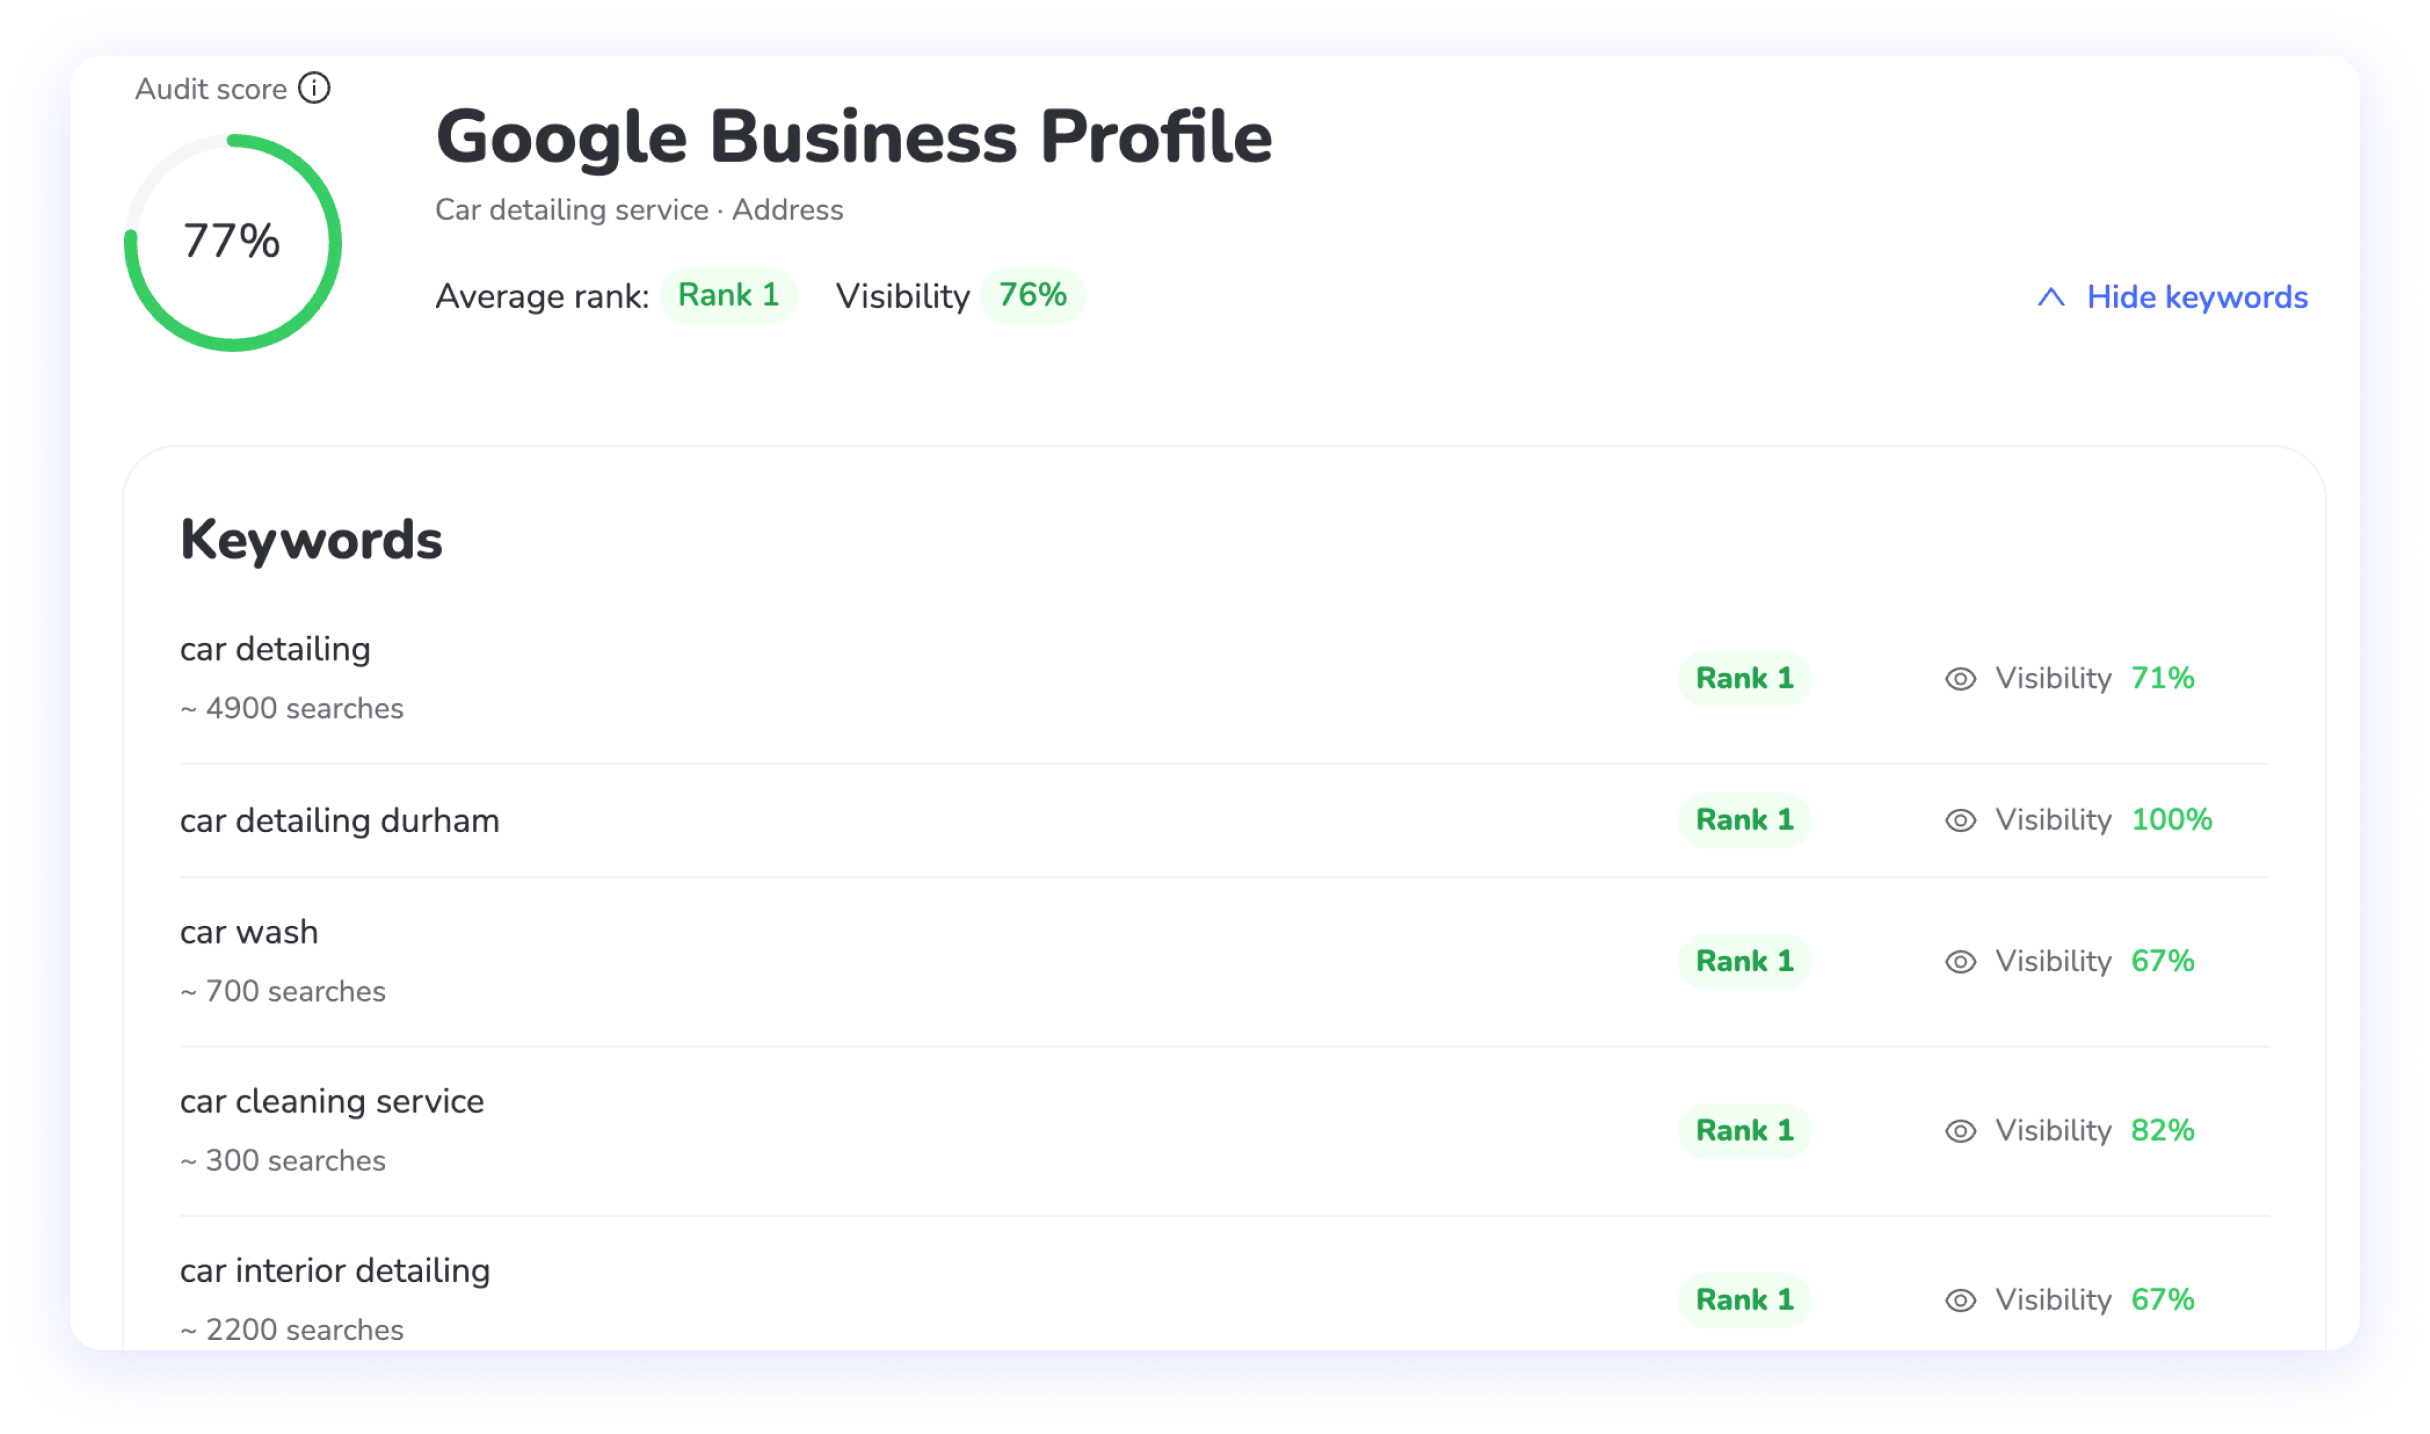Click the Hide keywords link
This screenshot has height=1434, width=2430.
pos(2197,297)
